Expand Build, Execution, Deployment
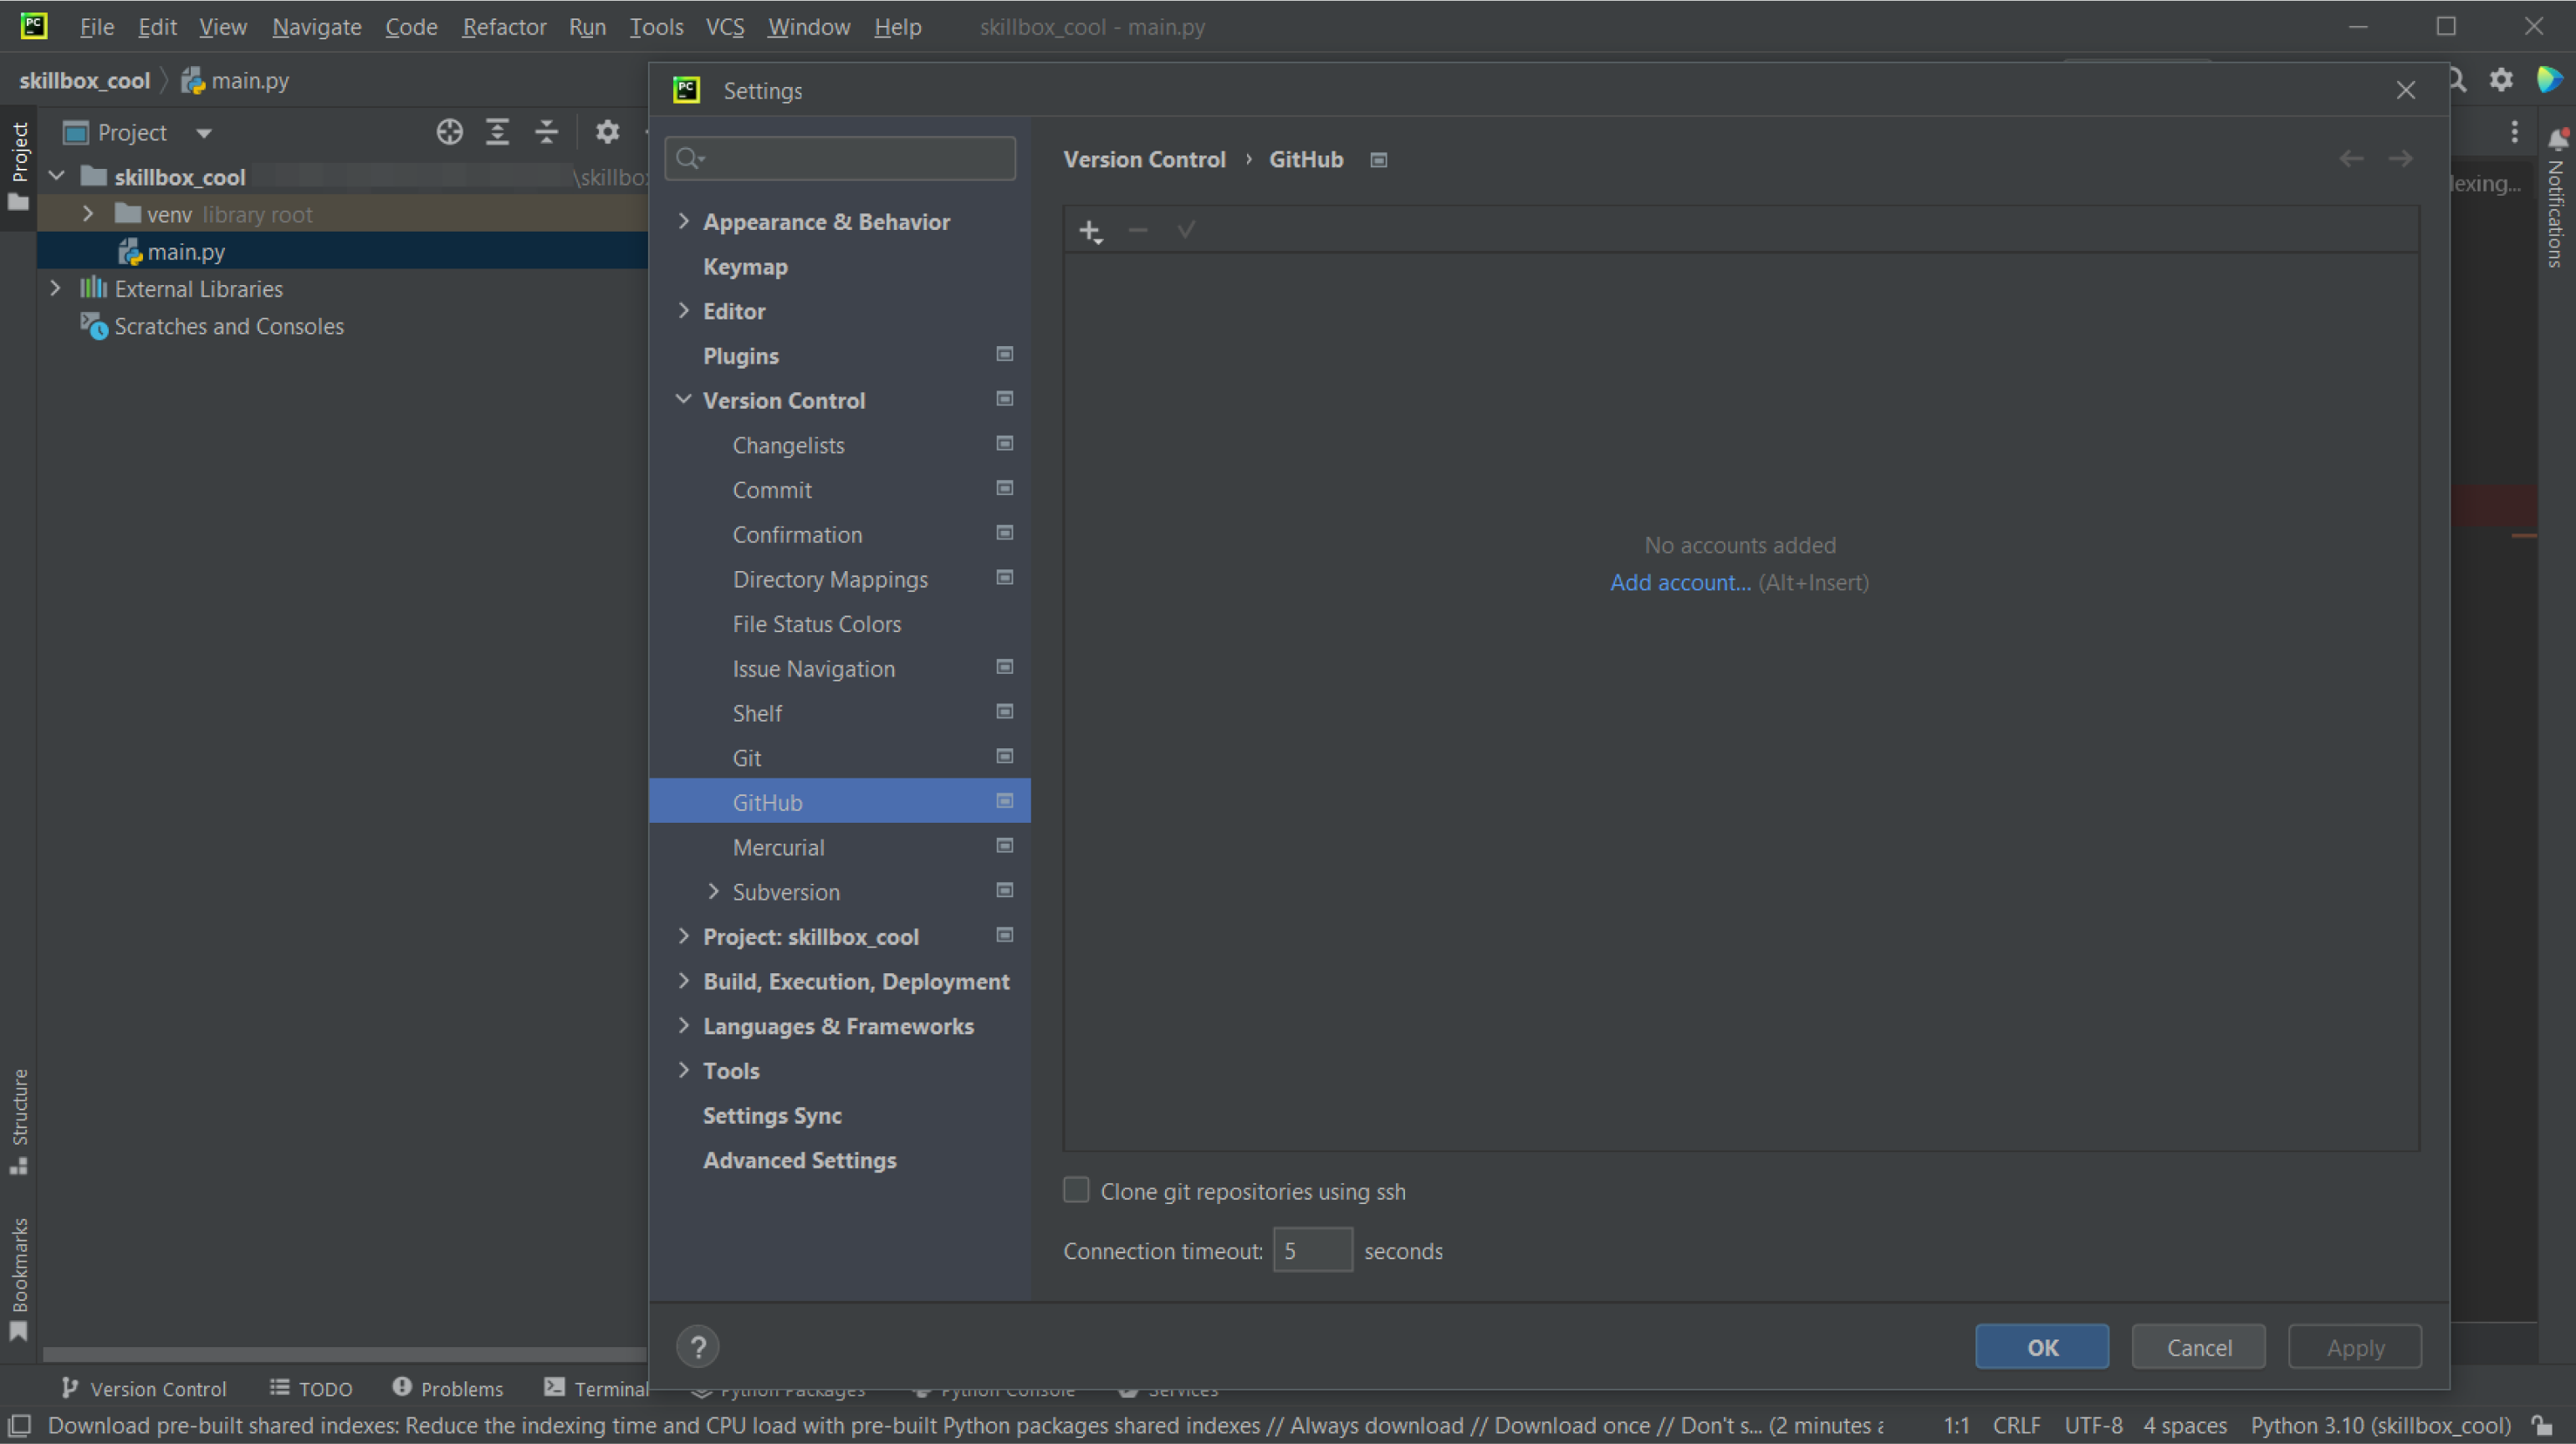2576x1444 pixels. pyautogui.click(x=684, y=981)
